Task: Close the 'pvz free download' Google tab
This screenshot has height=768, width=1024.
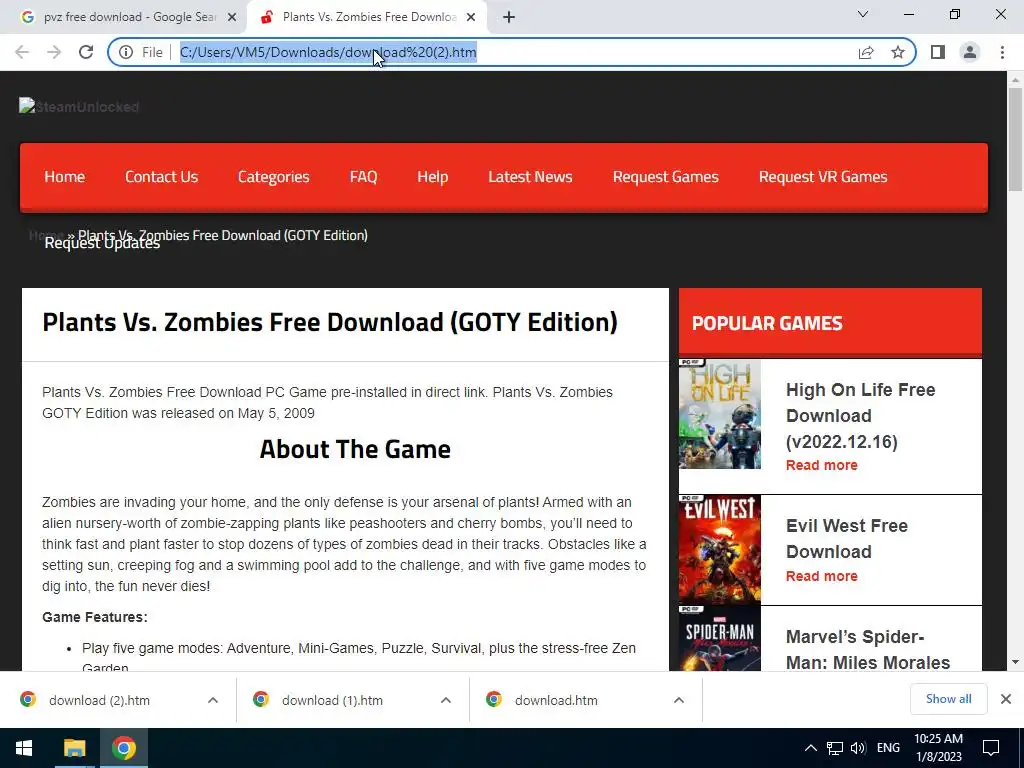Action: (x=232, y=18)
